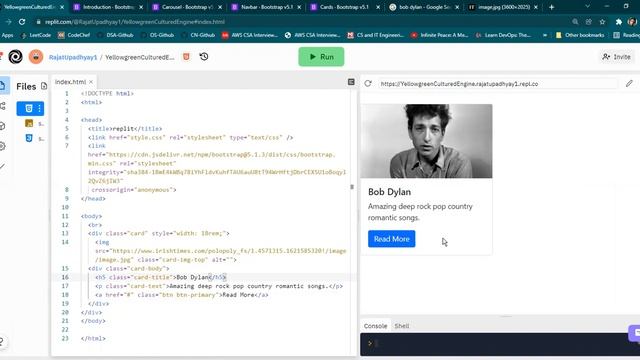This screenshot has width=640, height=360.
Task: Select the Files sidebar icon
Action: (x=3, y=86)
